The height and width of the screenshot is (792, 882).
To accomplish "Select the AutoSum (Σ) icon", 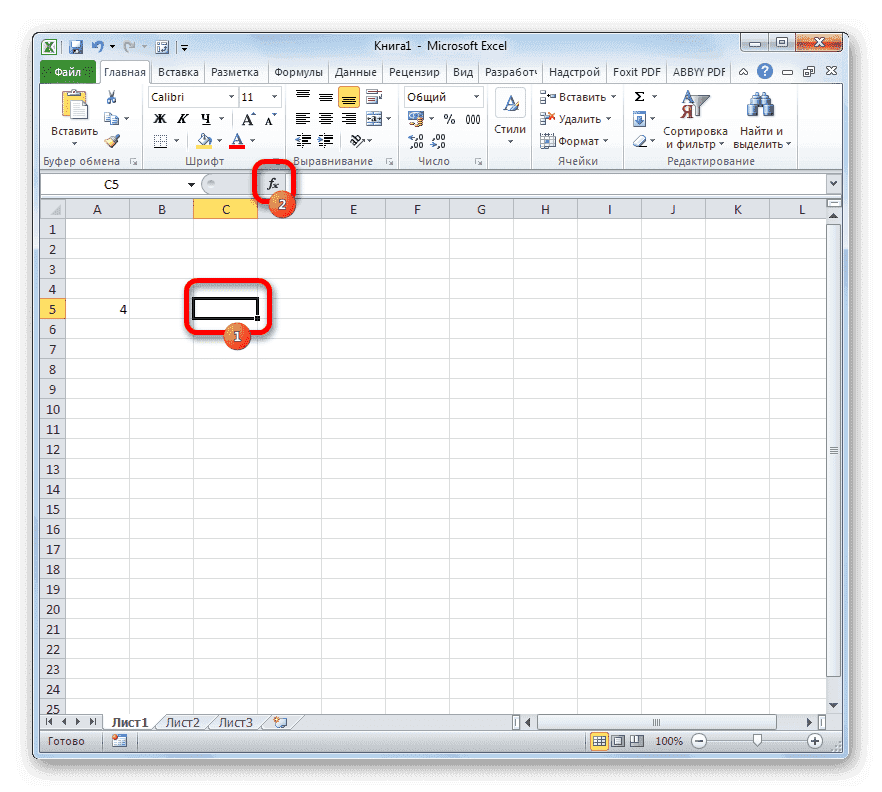I will 639,96.
